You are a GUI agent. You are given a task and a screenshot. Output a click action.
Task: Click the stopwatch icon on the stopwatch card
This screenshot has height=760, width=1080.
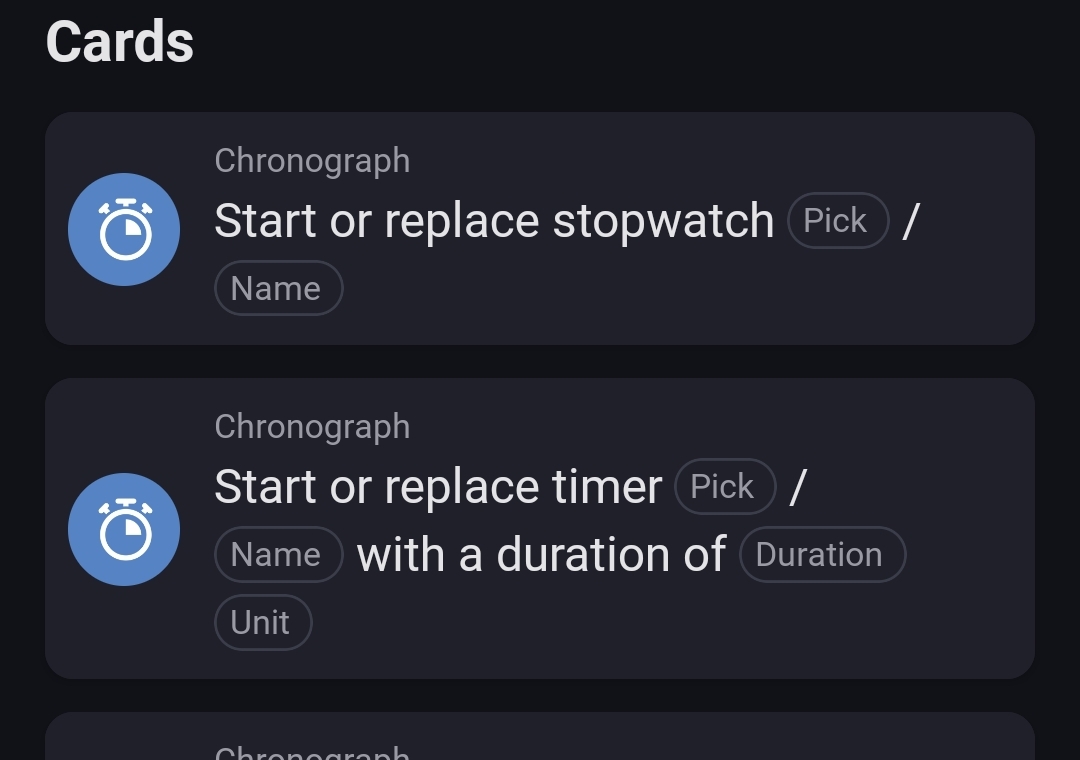pos(124,229)
